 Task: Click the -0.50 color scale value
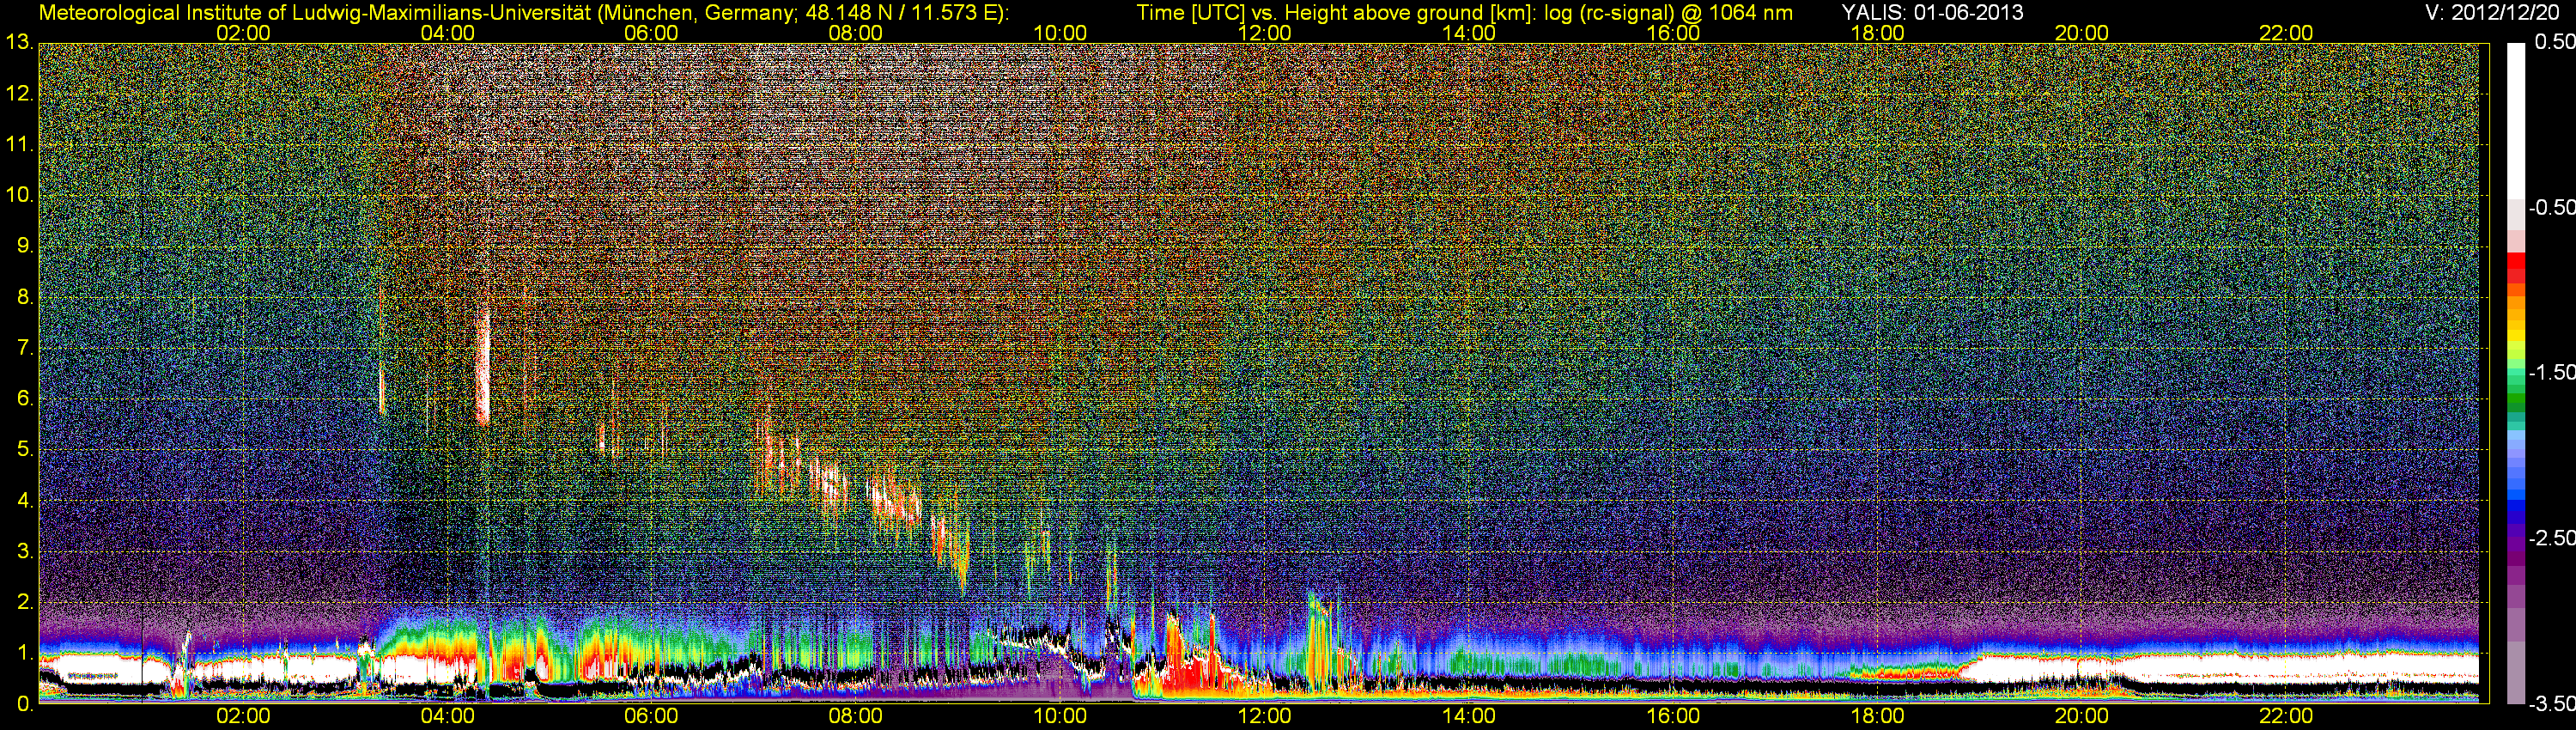coord(2551,207)
